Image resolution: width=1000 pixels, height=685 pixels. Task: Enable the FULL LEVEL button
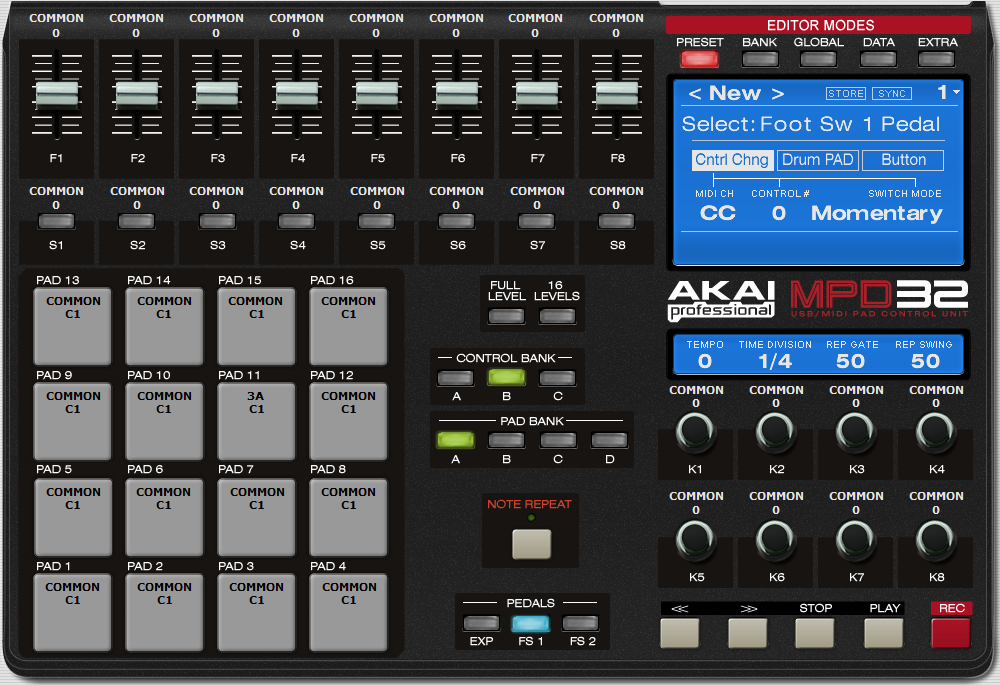coord(506,316)
